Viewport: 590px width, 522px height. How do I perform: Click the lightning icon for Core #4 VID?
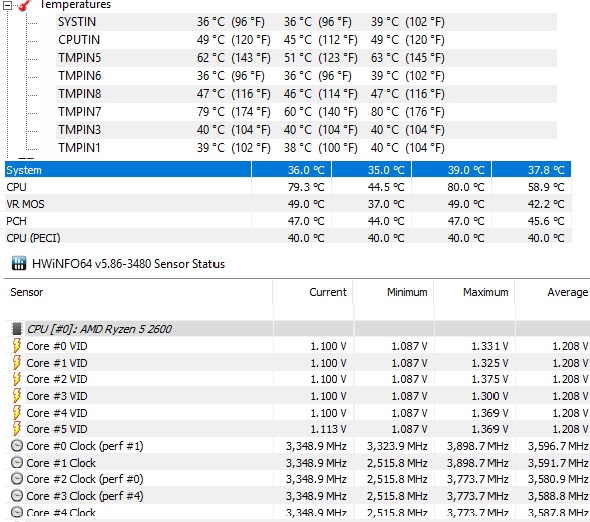(x=17, y=412)
